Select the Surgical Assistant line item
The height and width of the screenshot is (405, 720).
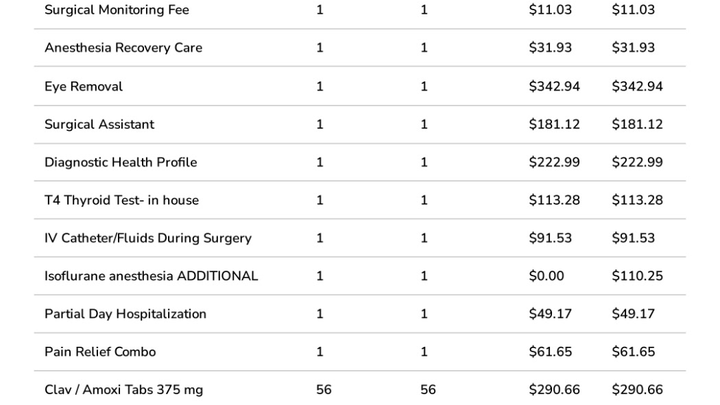click(99, 124)
